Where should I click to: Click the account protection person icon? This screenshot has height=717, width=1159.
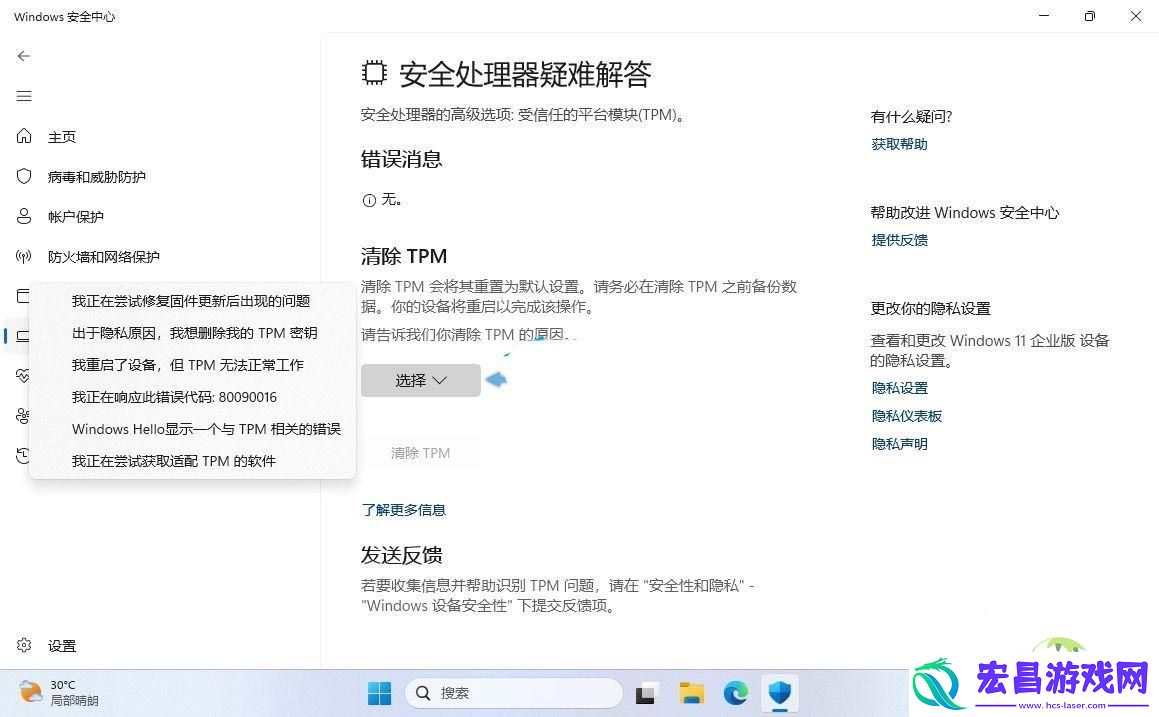[x=24, y=216]
